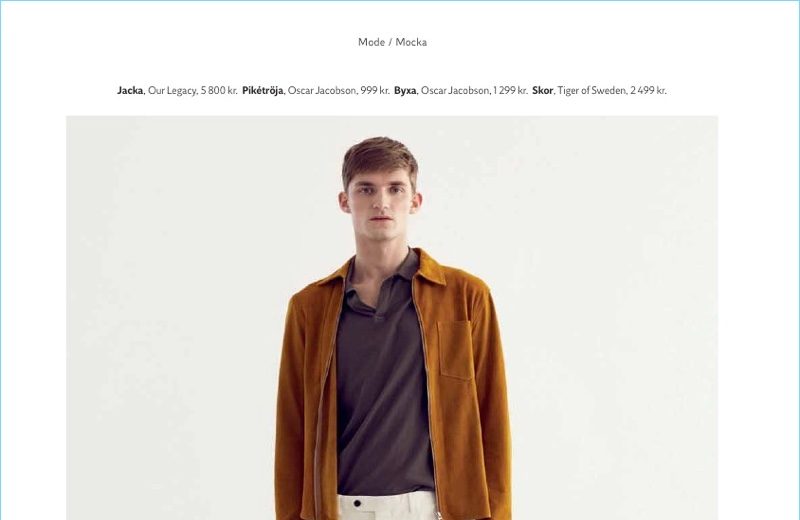Screen dimensions: 800x520
Task: Click the word "Mode" in the header
Action: click(x=371, y=42)
